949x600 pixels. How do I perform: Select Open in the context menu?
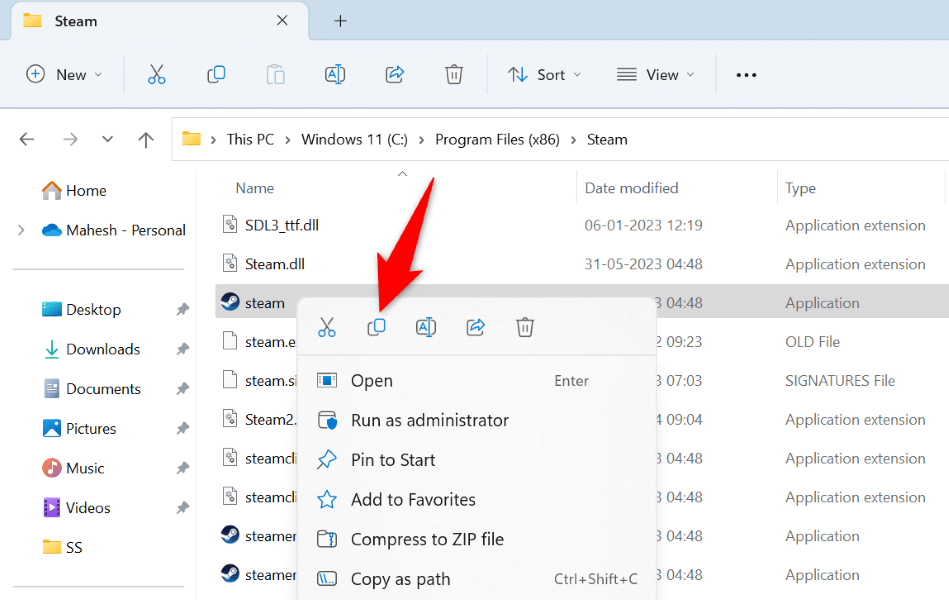coord(477,381)
